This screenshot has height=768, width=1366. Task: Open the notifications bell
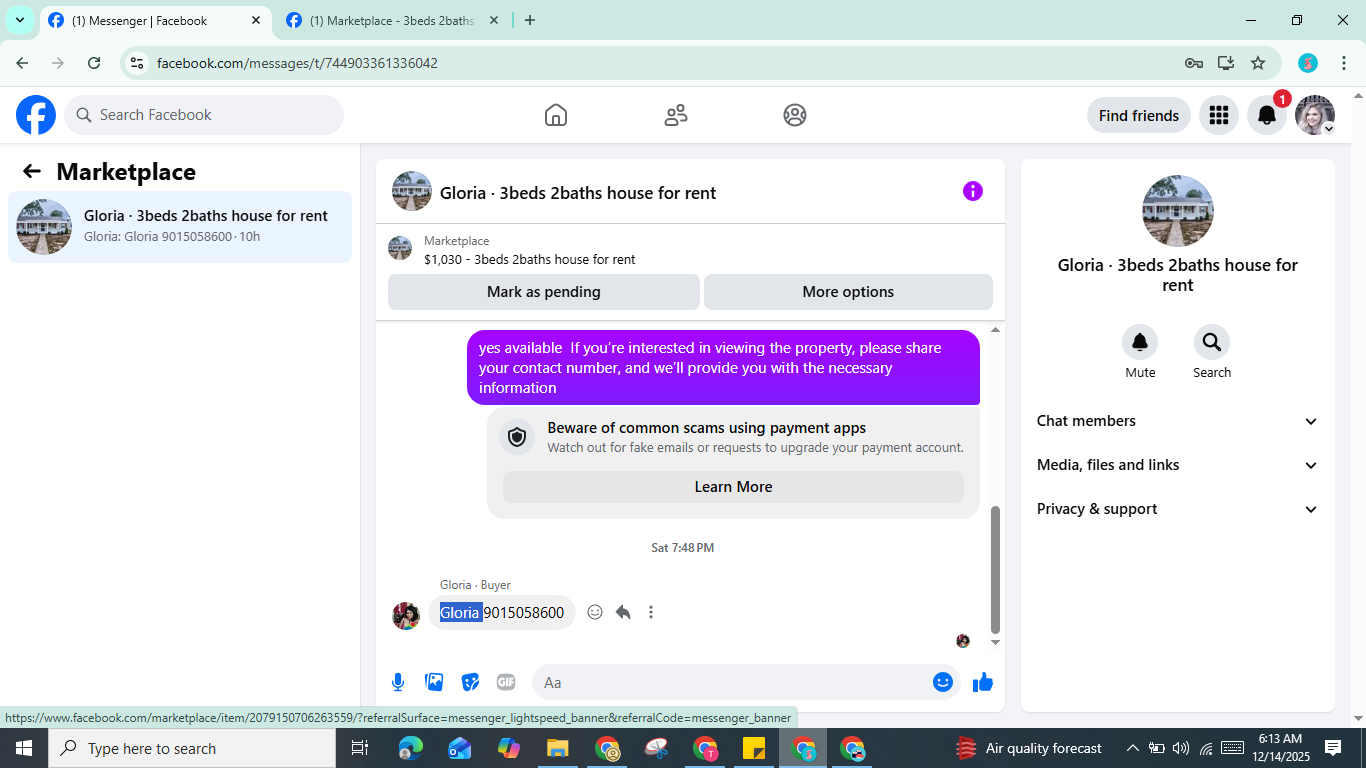[1267, 115]
